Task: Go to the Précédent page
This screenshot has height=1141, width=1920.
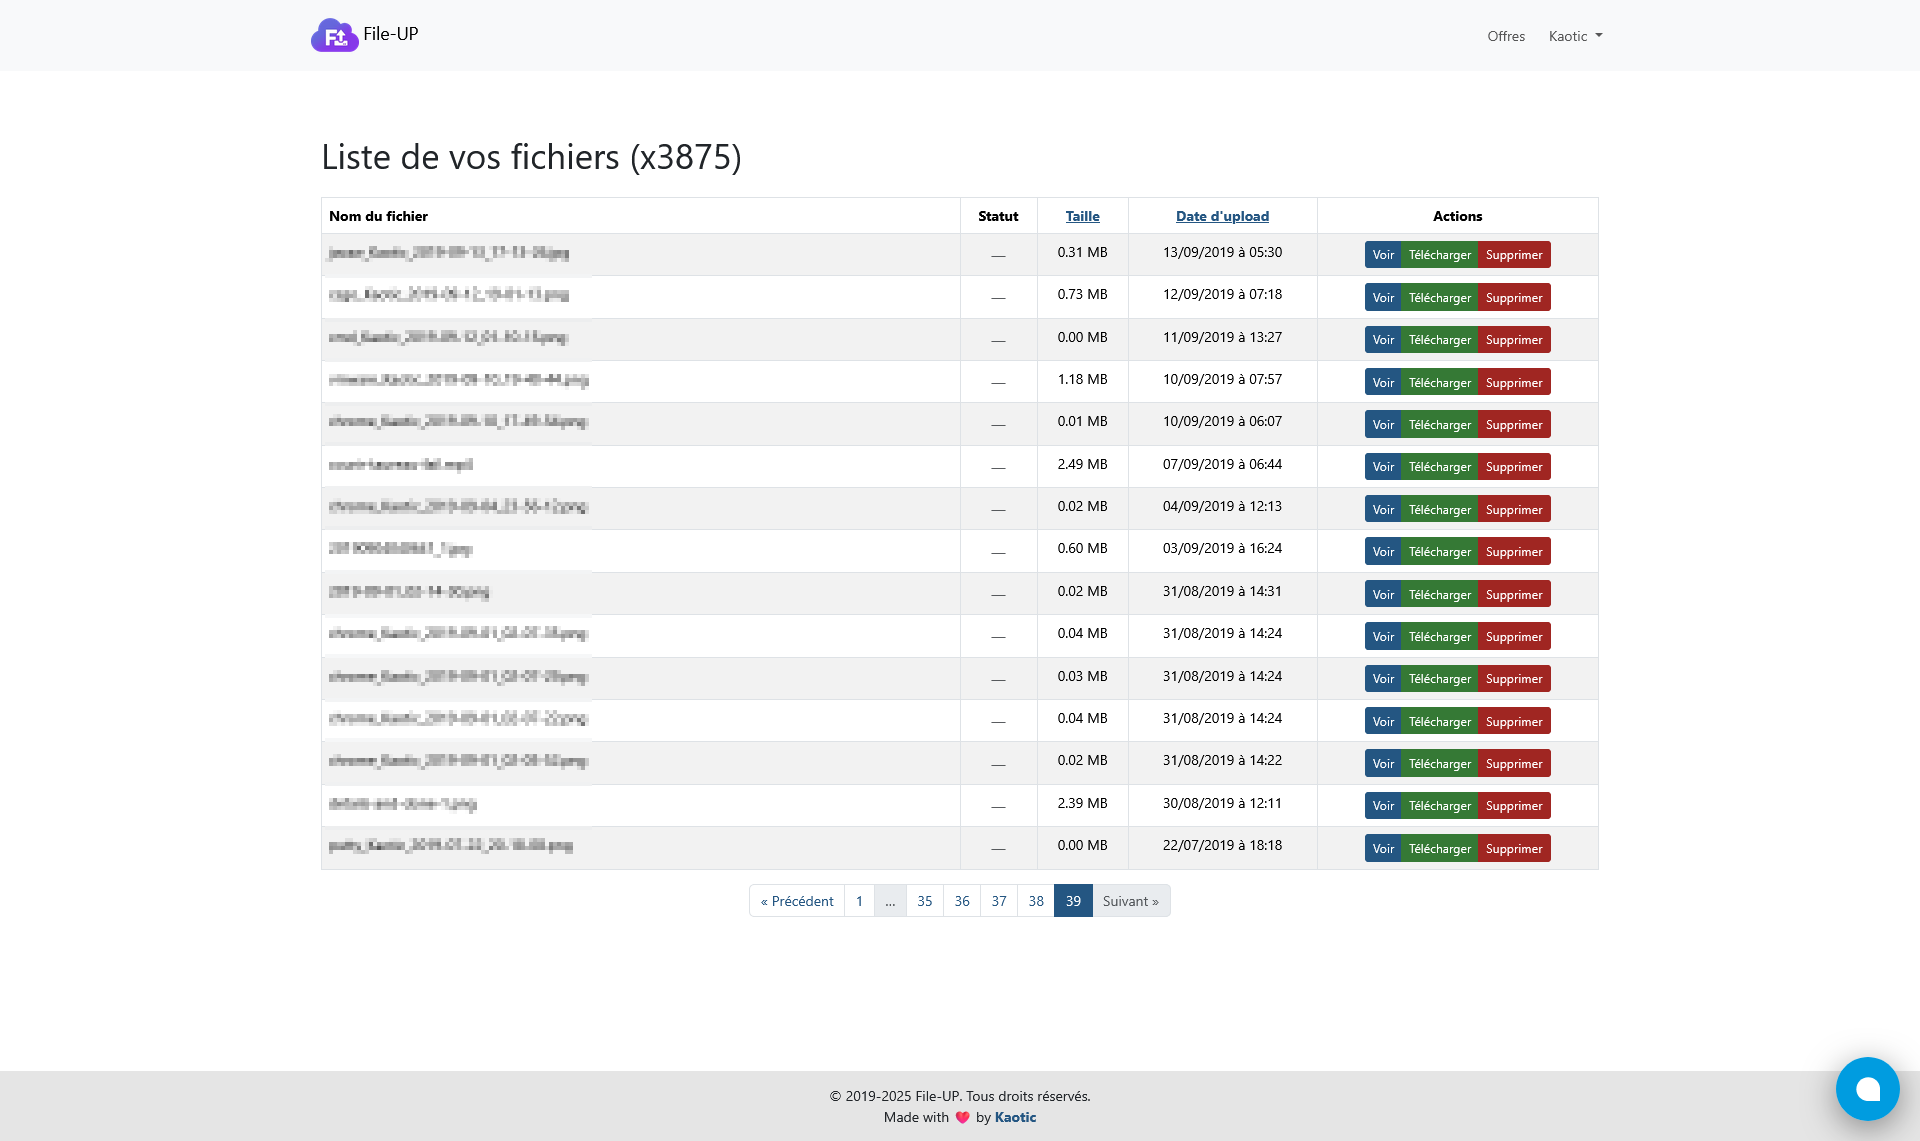Action: [797, 901]
